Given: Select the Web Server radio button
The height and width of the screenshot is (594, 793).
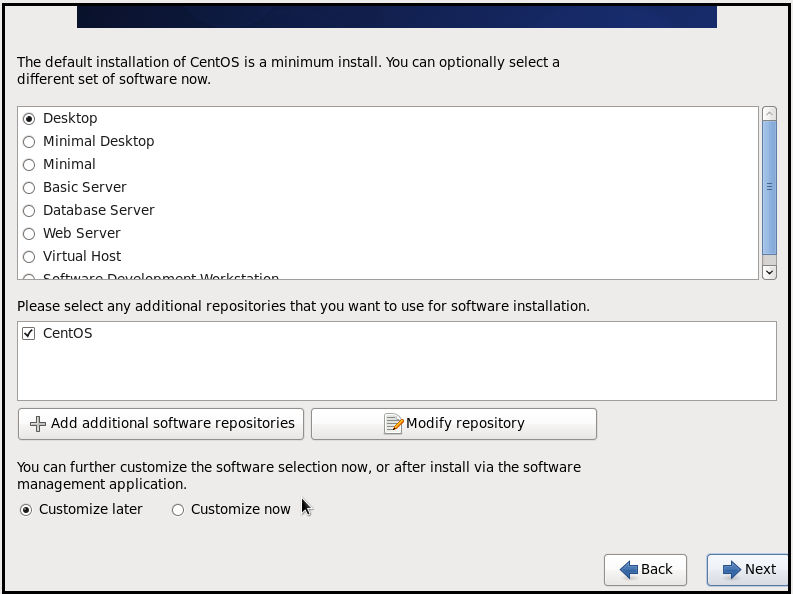Looking at the screenshot, I should pyautogui.click(x=29, y=234).
